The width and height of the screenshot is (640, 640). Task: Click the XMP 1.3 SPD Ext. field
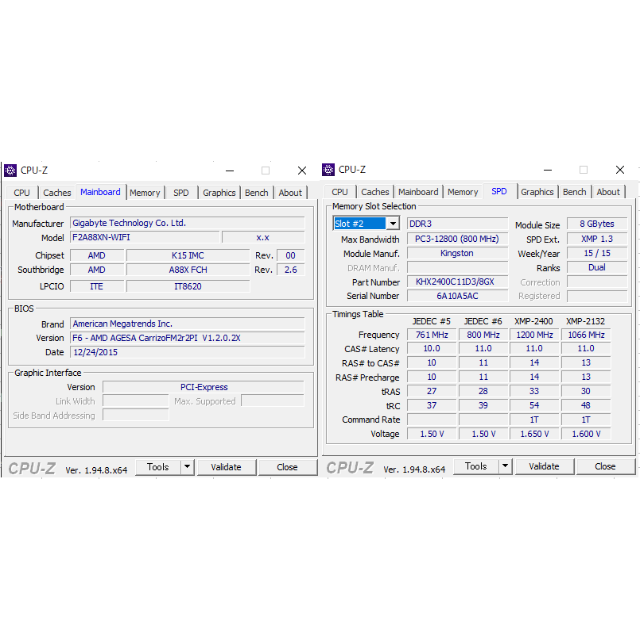pyautogui.click(x=597, y=239)
